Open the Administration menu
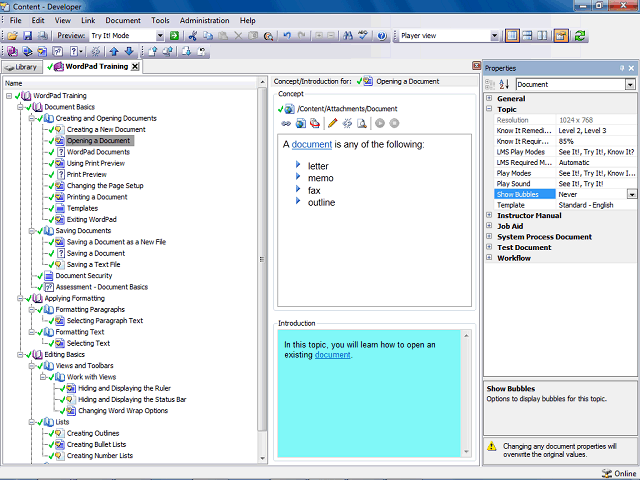Screen dimensions: 640x480 (204, 20)
